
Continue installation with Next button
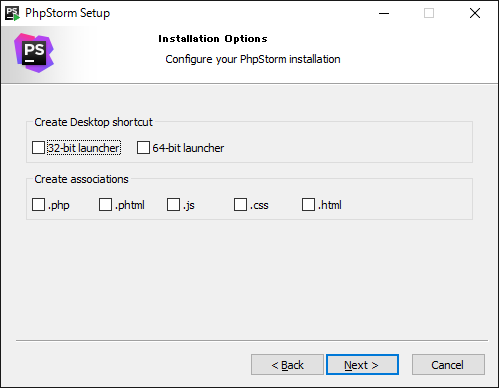click(362, 365)
